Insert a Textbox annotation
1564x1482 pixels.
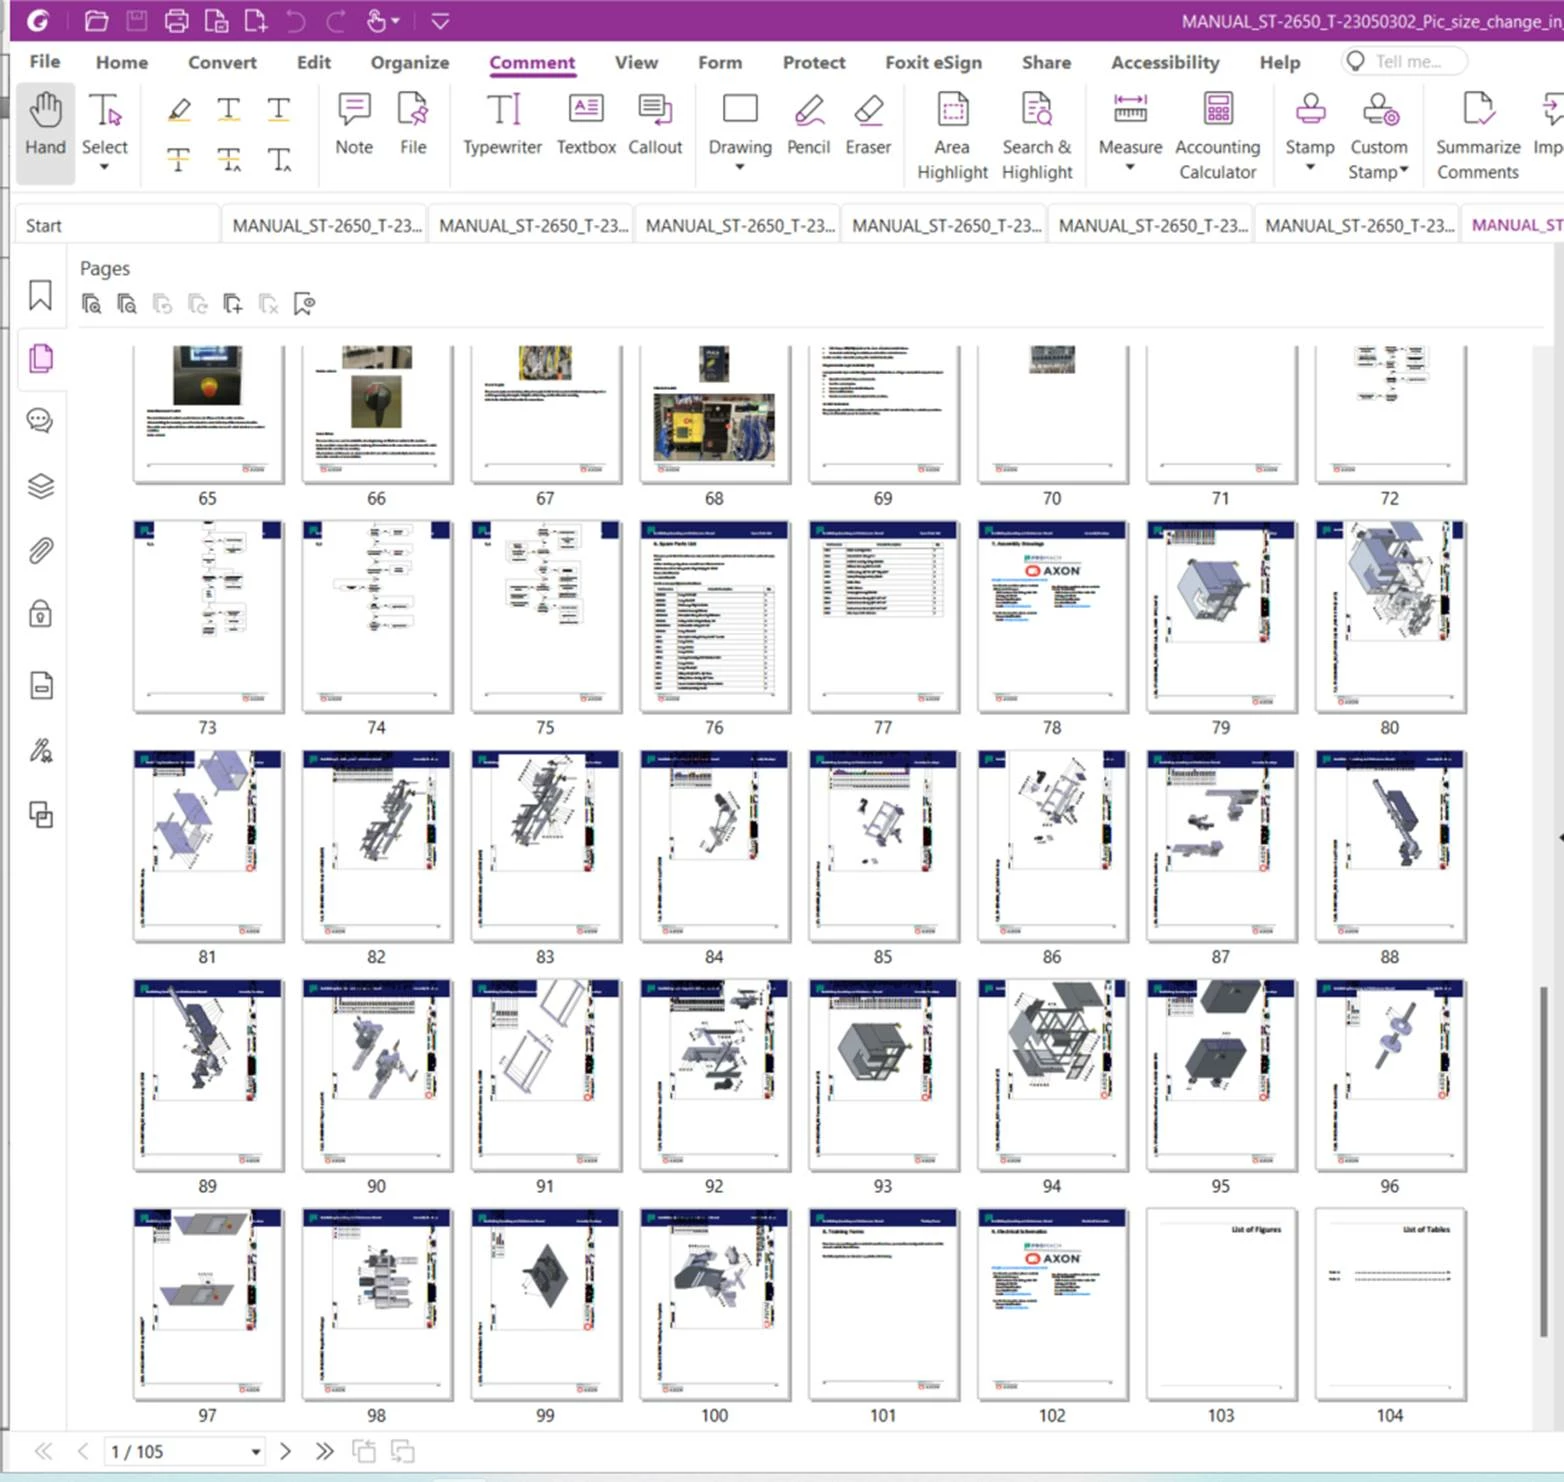(x=586, y=125)
